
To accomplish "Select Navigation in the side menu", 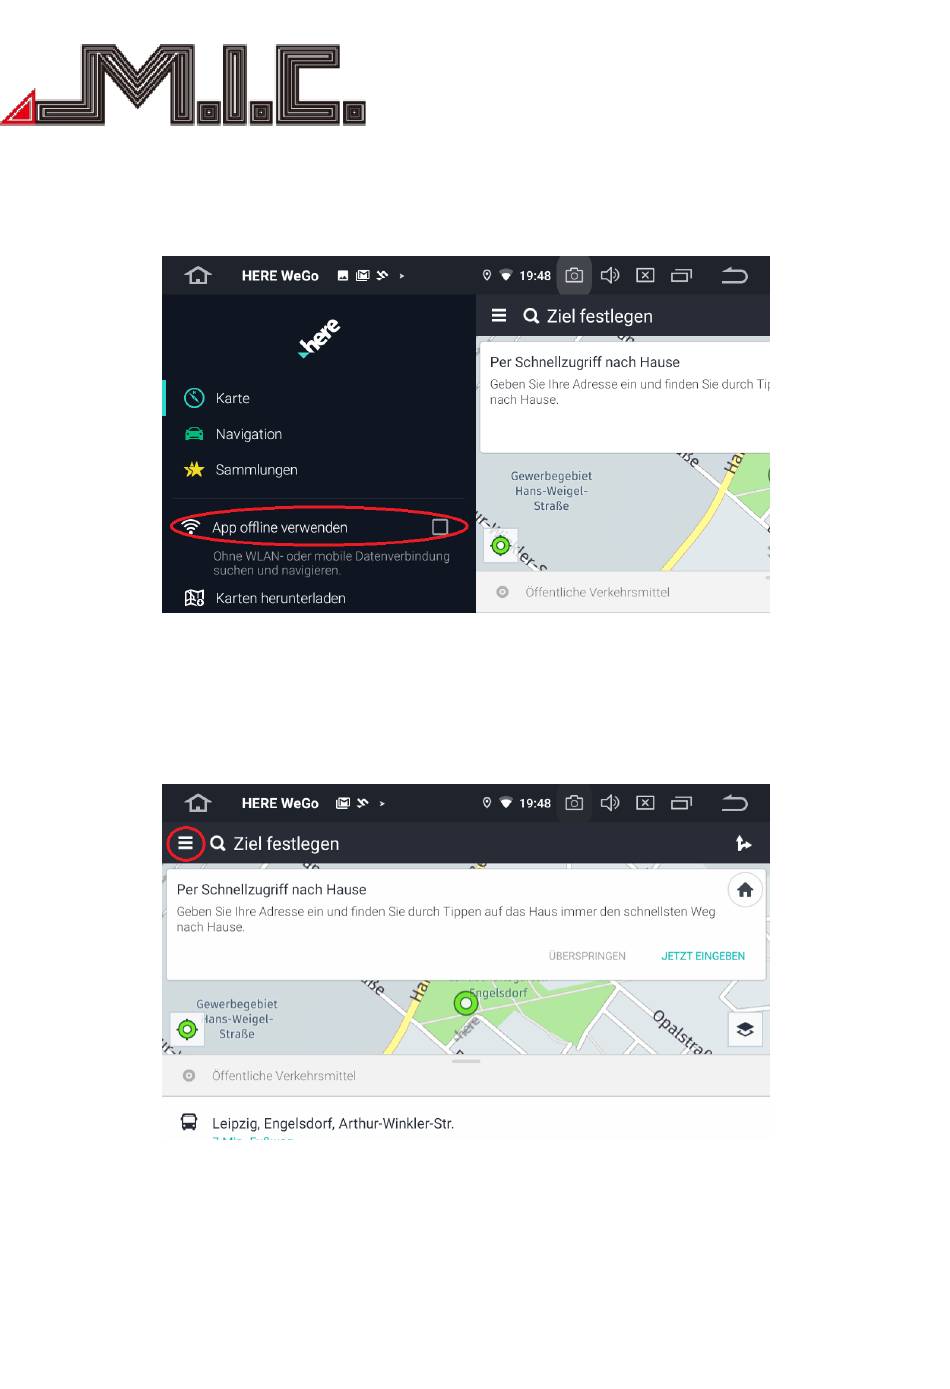I will (x=248, y=434).
